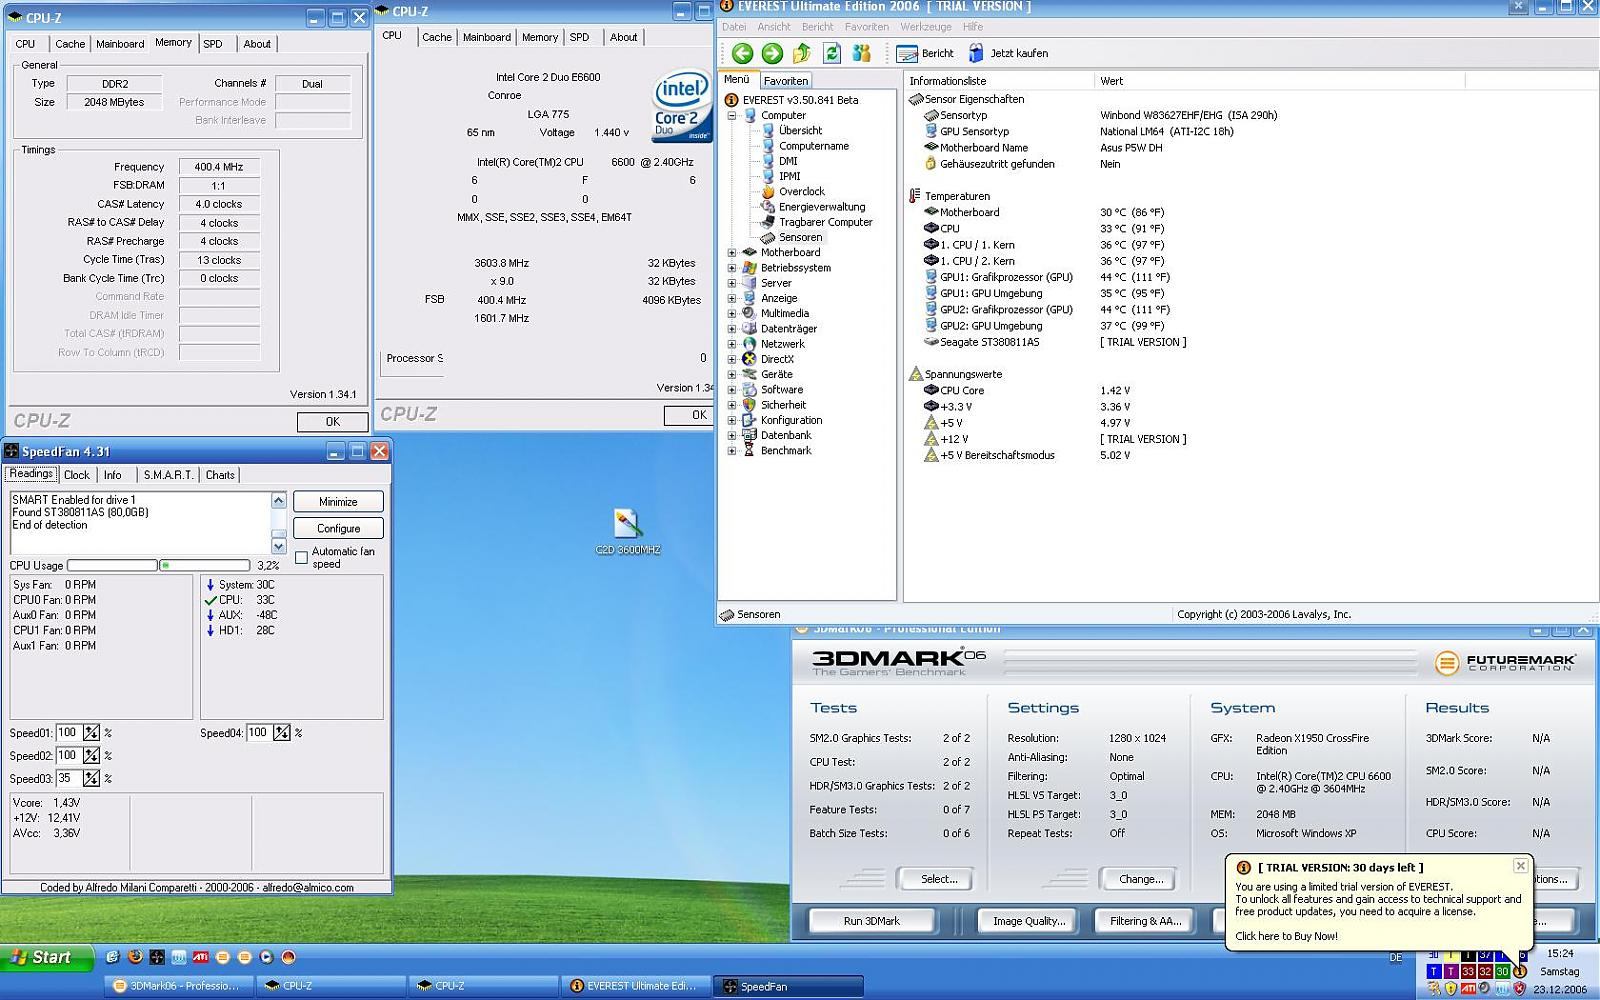Click EVEREST folder-up toolbar icon
This screenshot has height=1000, width=1600.
[x=802, y=54]
